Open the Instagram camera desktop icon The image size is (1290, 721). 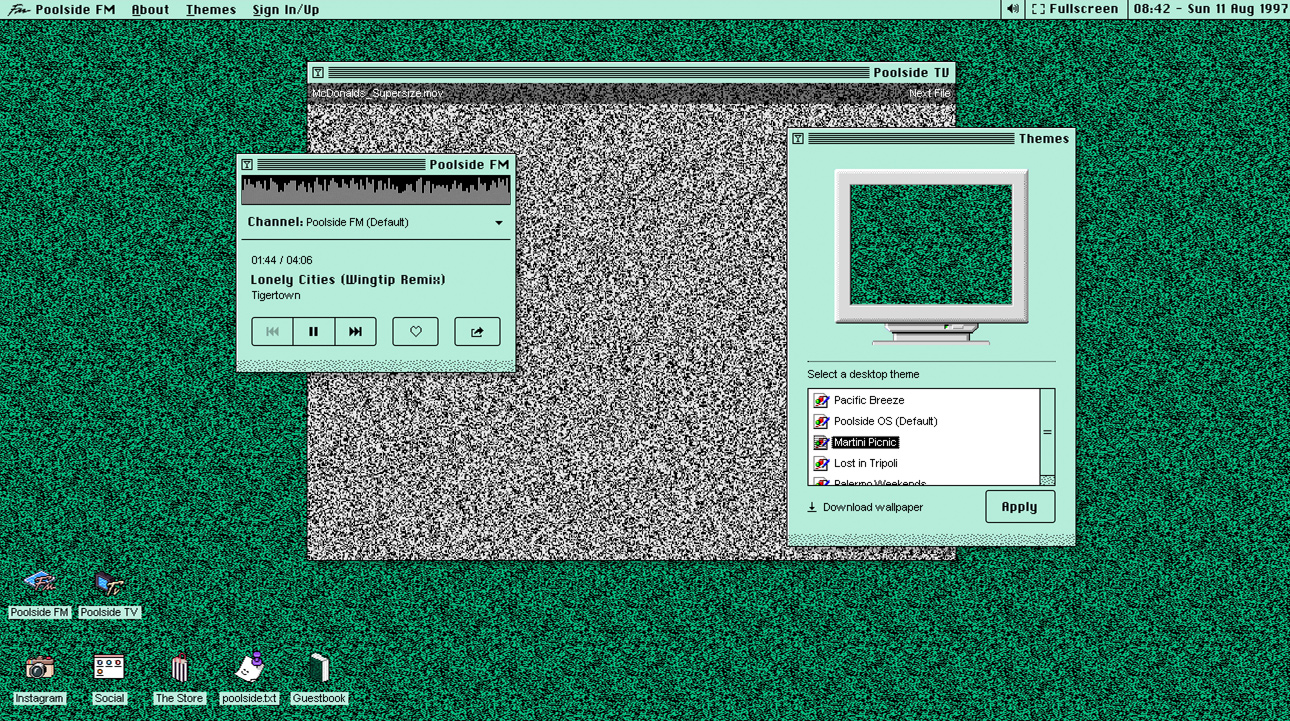(x=39, y=668)
